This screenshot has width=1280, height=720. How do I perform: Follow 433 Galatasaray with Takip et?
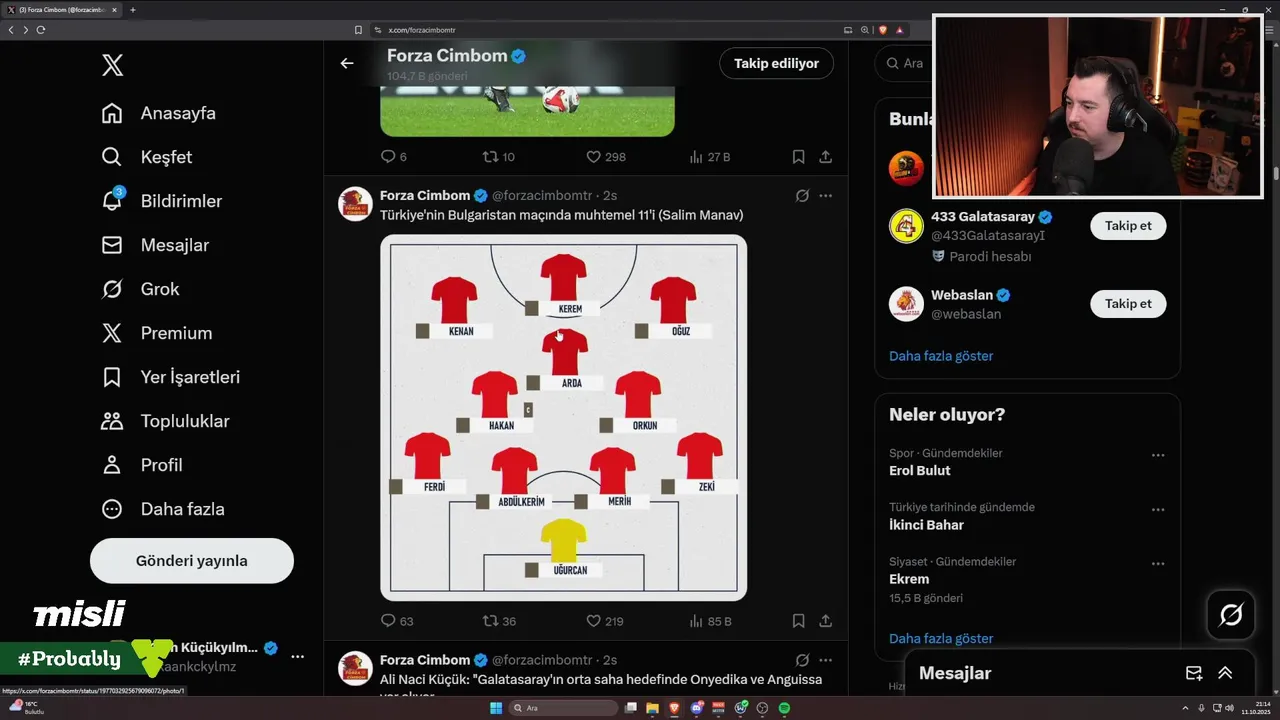point(1128,226)
